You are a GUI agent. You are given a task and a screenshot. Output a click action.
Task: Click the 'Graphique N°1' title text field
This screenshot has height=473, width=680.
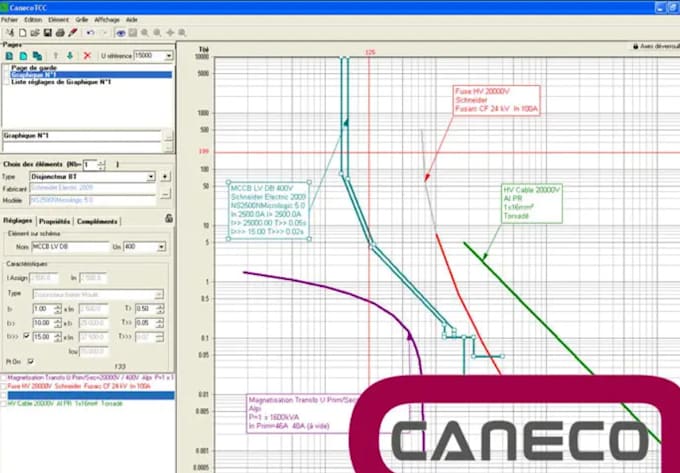[x=82, y=136]
